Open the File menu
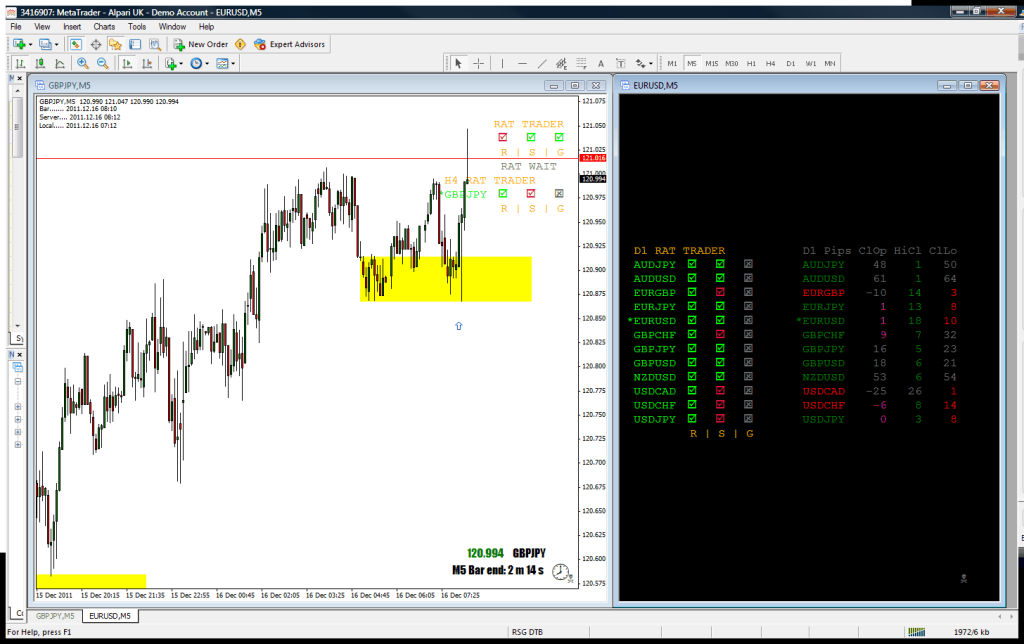 (x=16, y=27)
